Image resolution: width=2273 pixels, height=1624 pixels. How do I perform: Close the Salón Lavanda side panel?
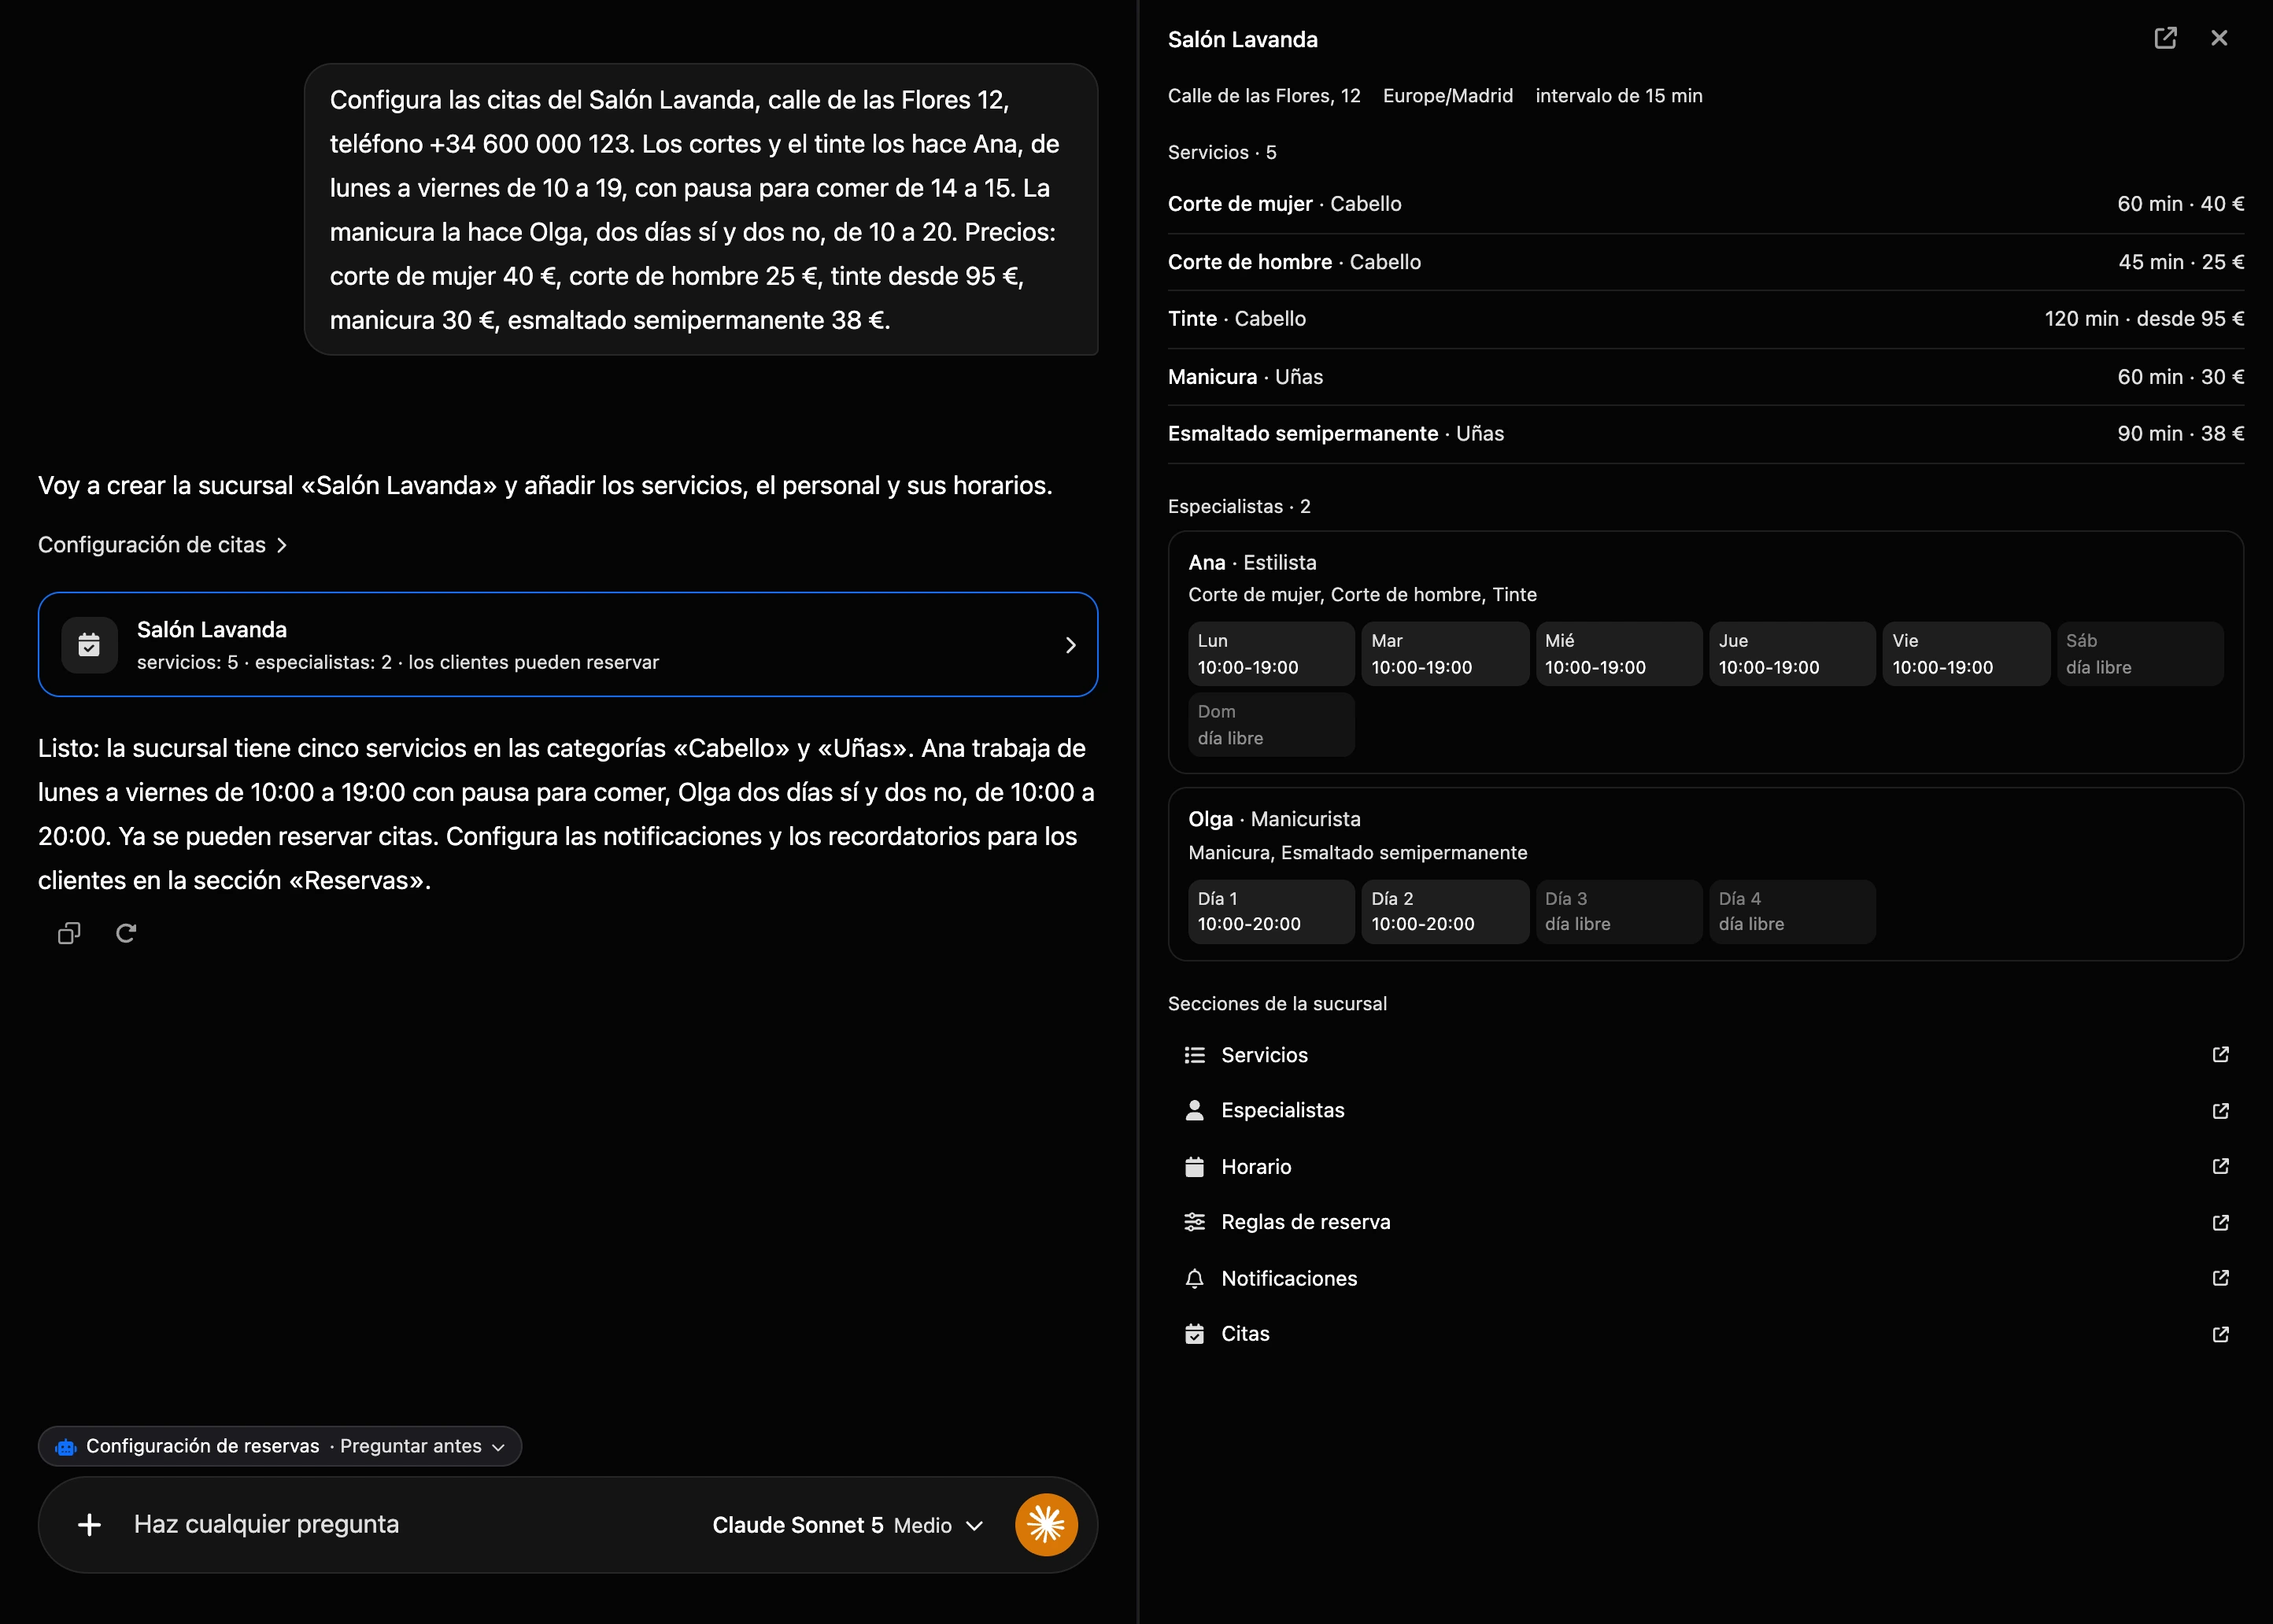pyautogui.click(x=2219, y=38)
